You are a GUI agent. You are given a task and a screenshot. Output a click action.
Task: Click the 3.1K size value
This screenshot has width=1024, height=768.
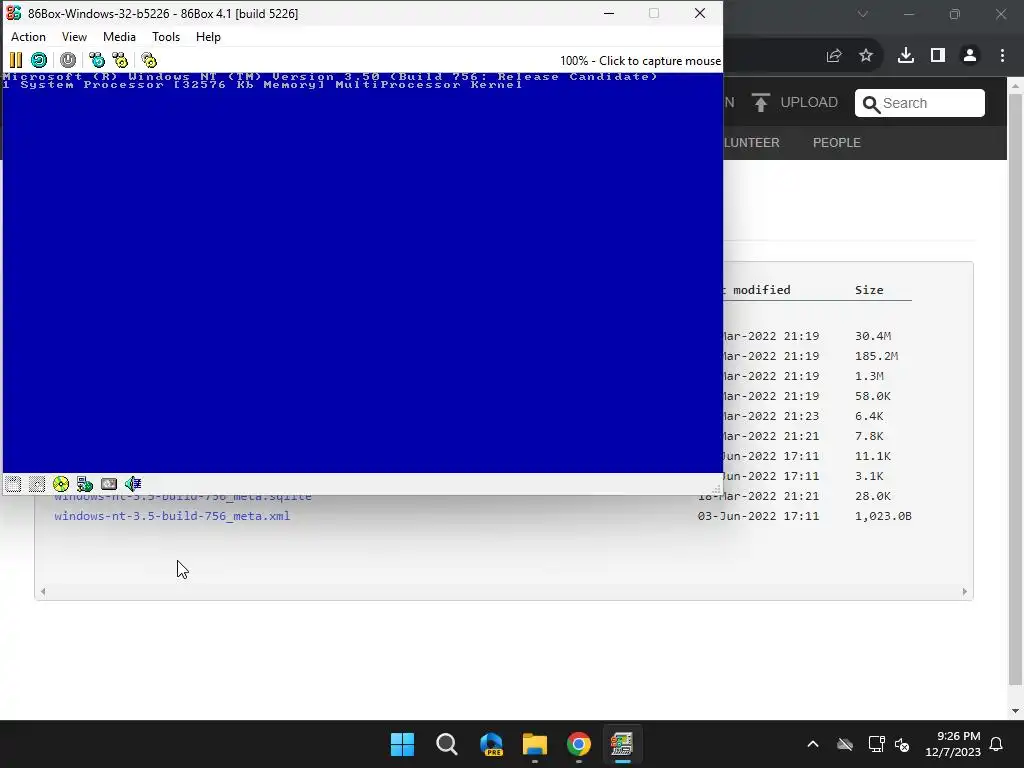point(869,476)
